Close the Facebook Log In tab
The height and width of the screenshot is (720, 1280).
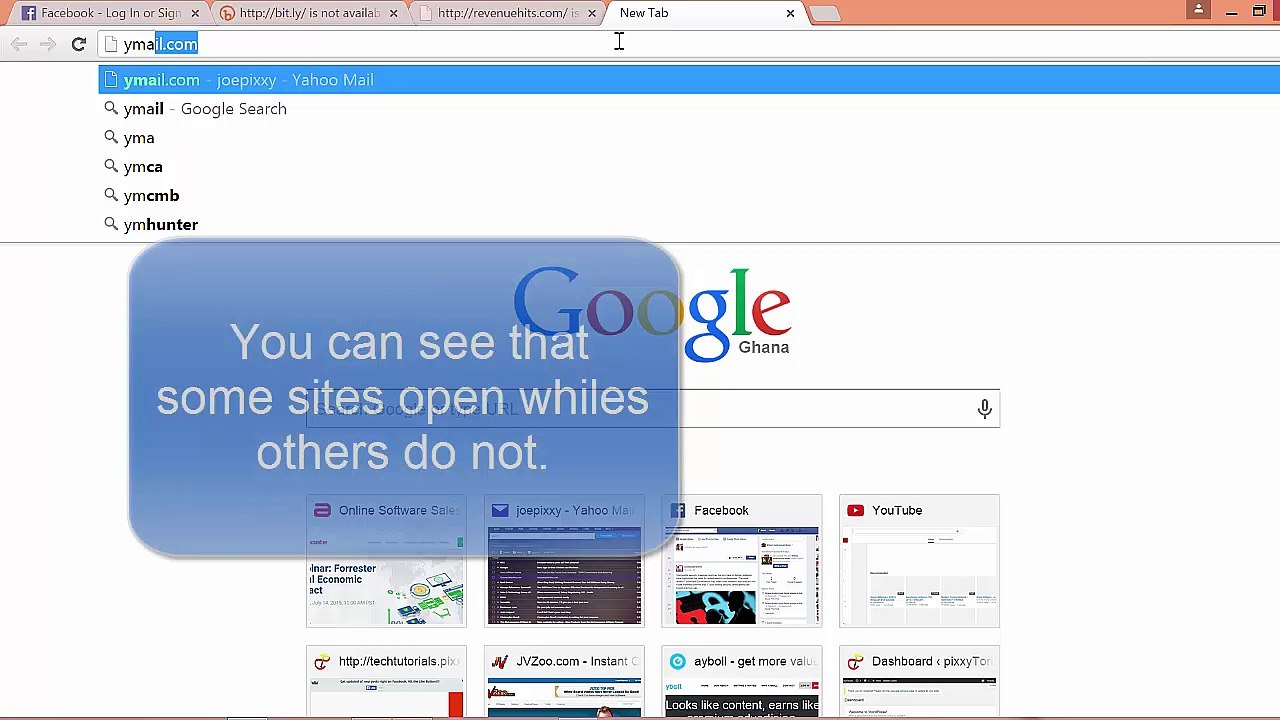[x=195, y=13]
